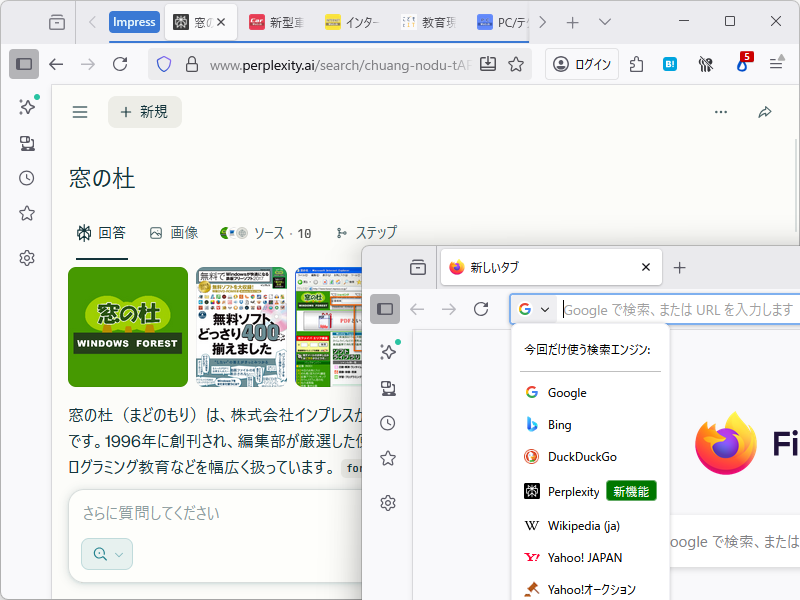Screen dimensions: 800x600
Task: View history via the clock sidebar icon
Action: tap(26, 178)
